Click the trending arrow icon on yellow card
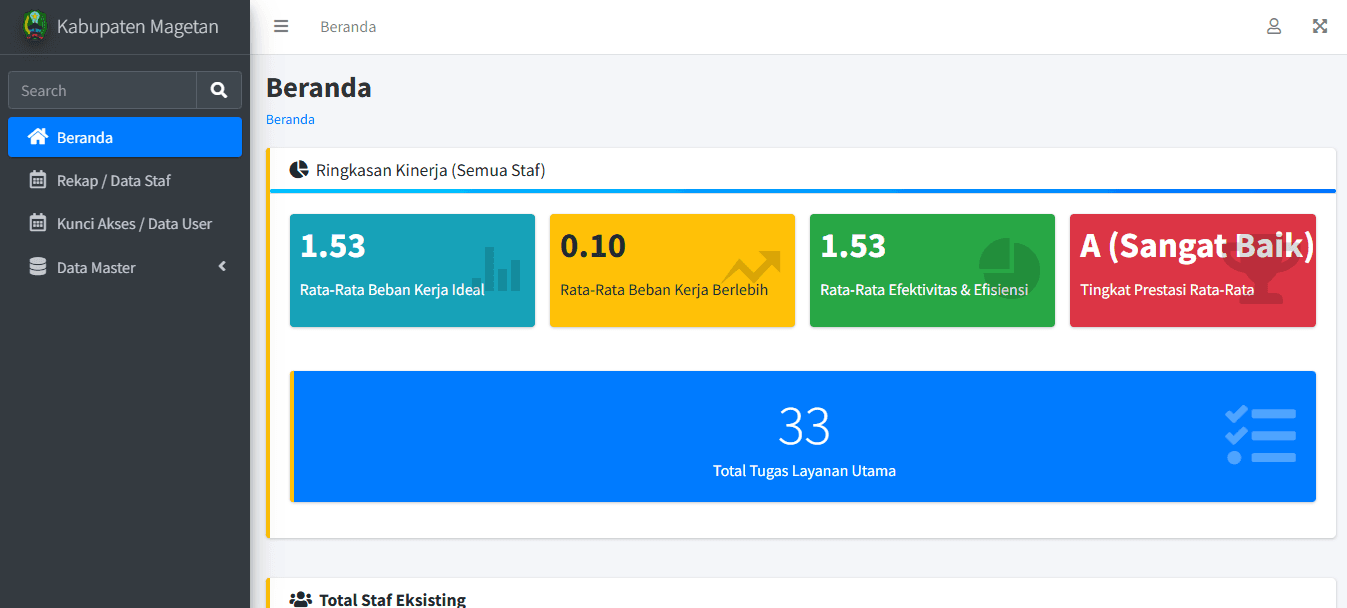Screen dimensions: 1347x608 pyautogui.click(x=751, y=267)
